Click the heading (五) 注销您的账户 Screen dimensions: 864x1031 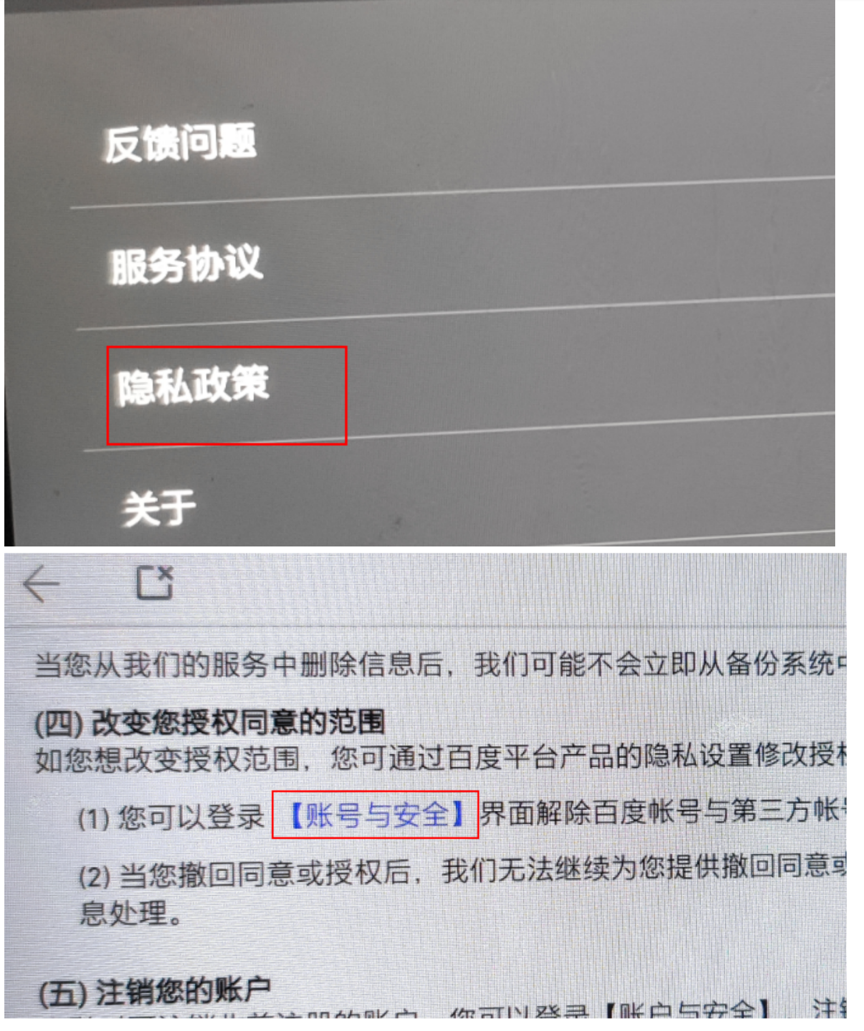(x=155, y=992)
